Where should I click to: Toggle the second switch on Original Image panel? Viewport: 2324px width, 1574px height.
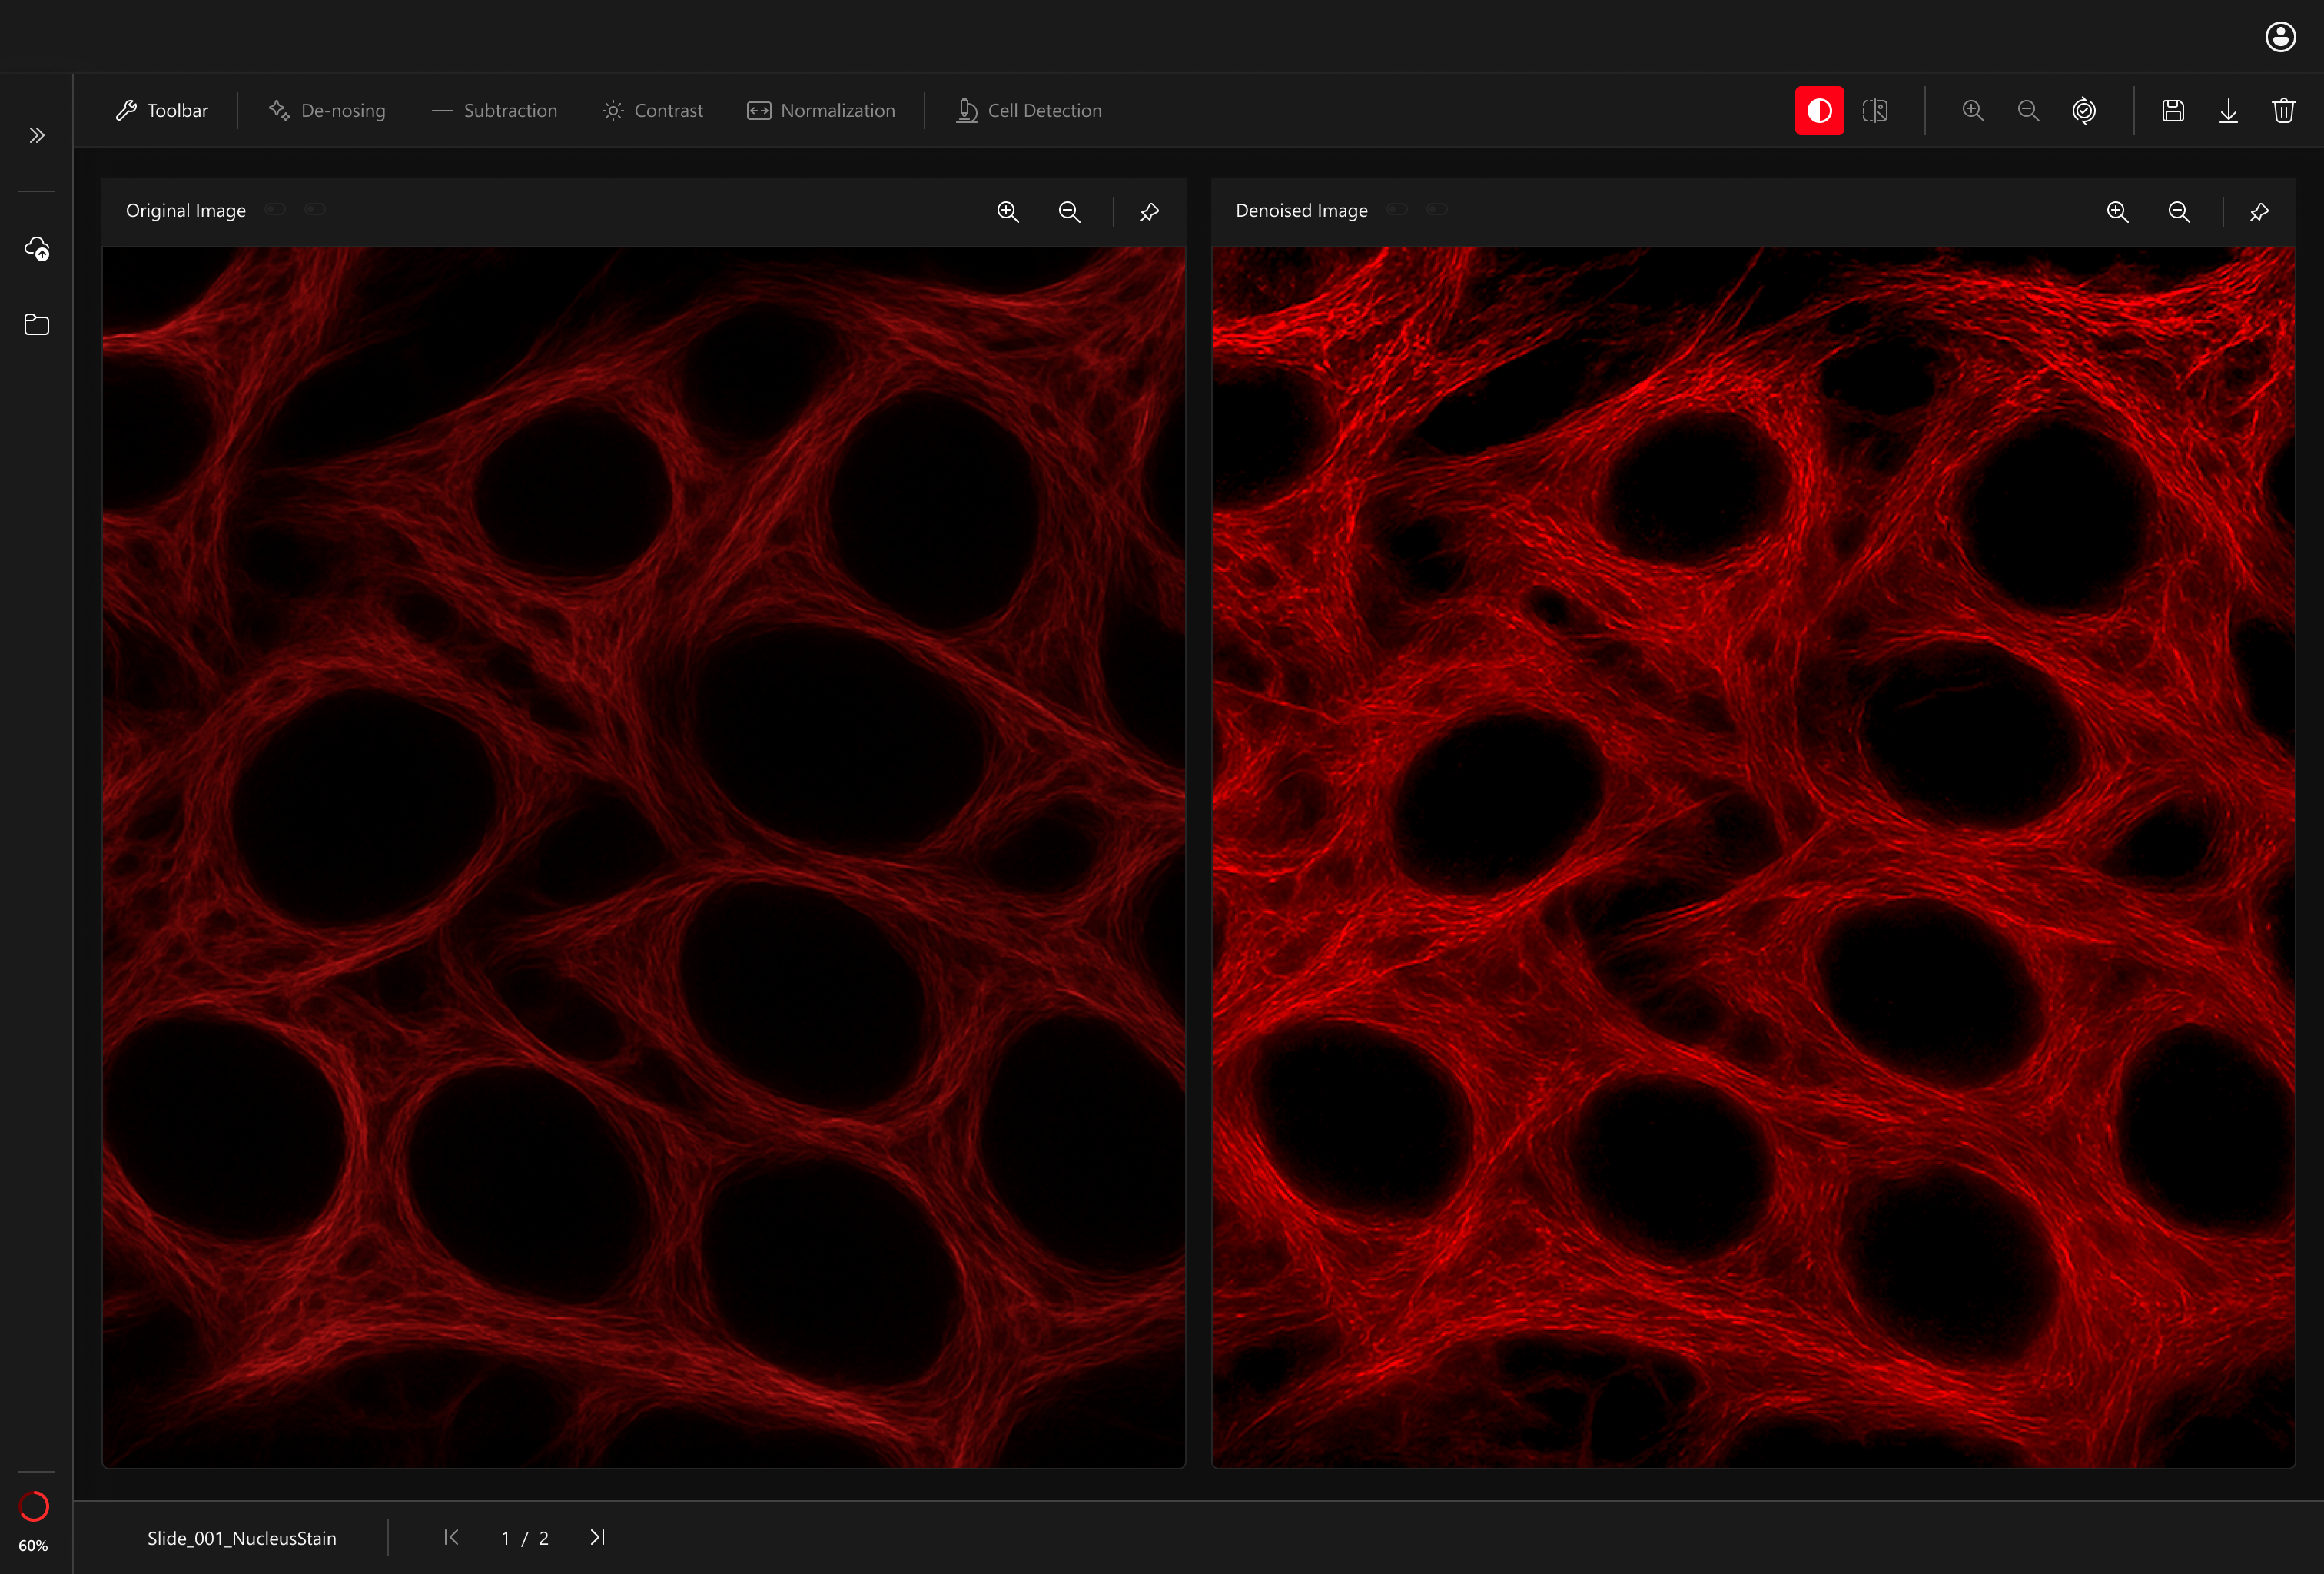coord(317,210)
